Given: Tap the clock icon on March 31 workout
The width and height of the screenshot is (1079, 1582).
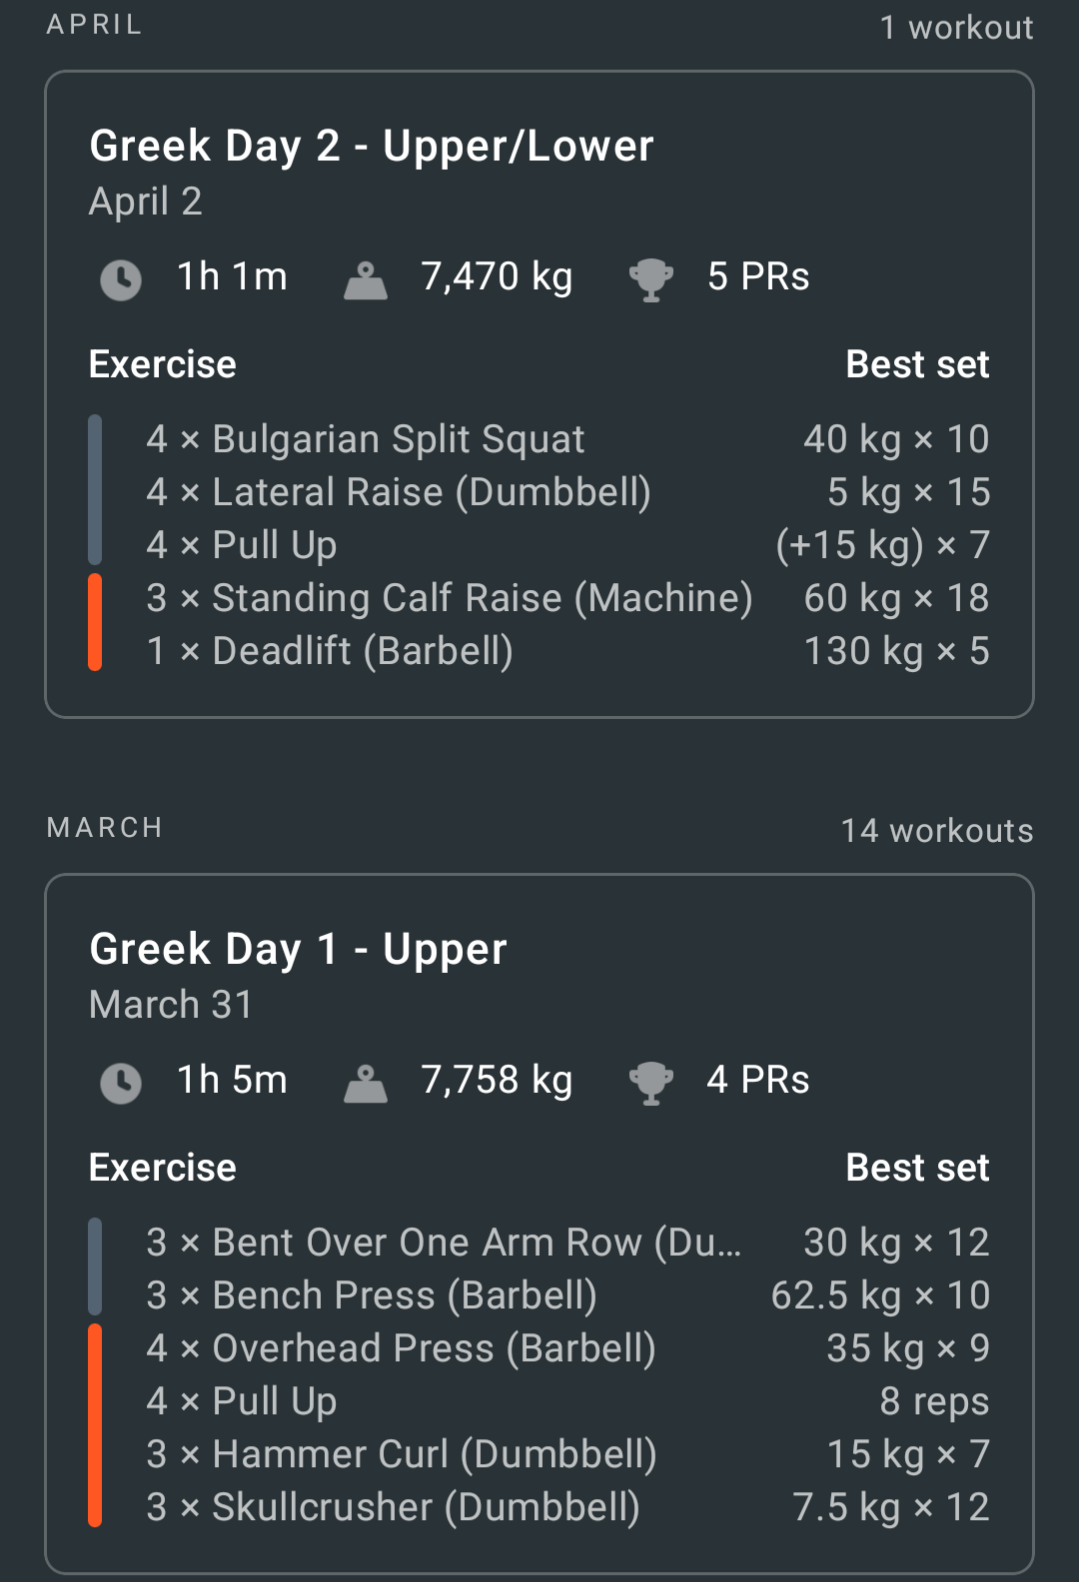Looking at the screenshot, I should (121, 1083).
